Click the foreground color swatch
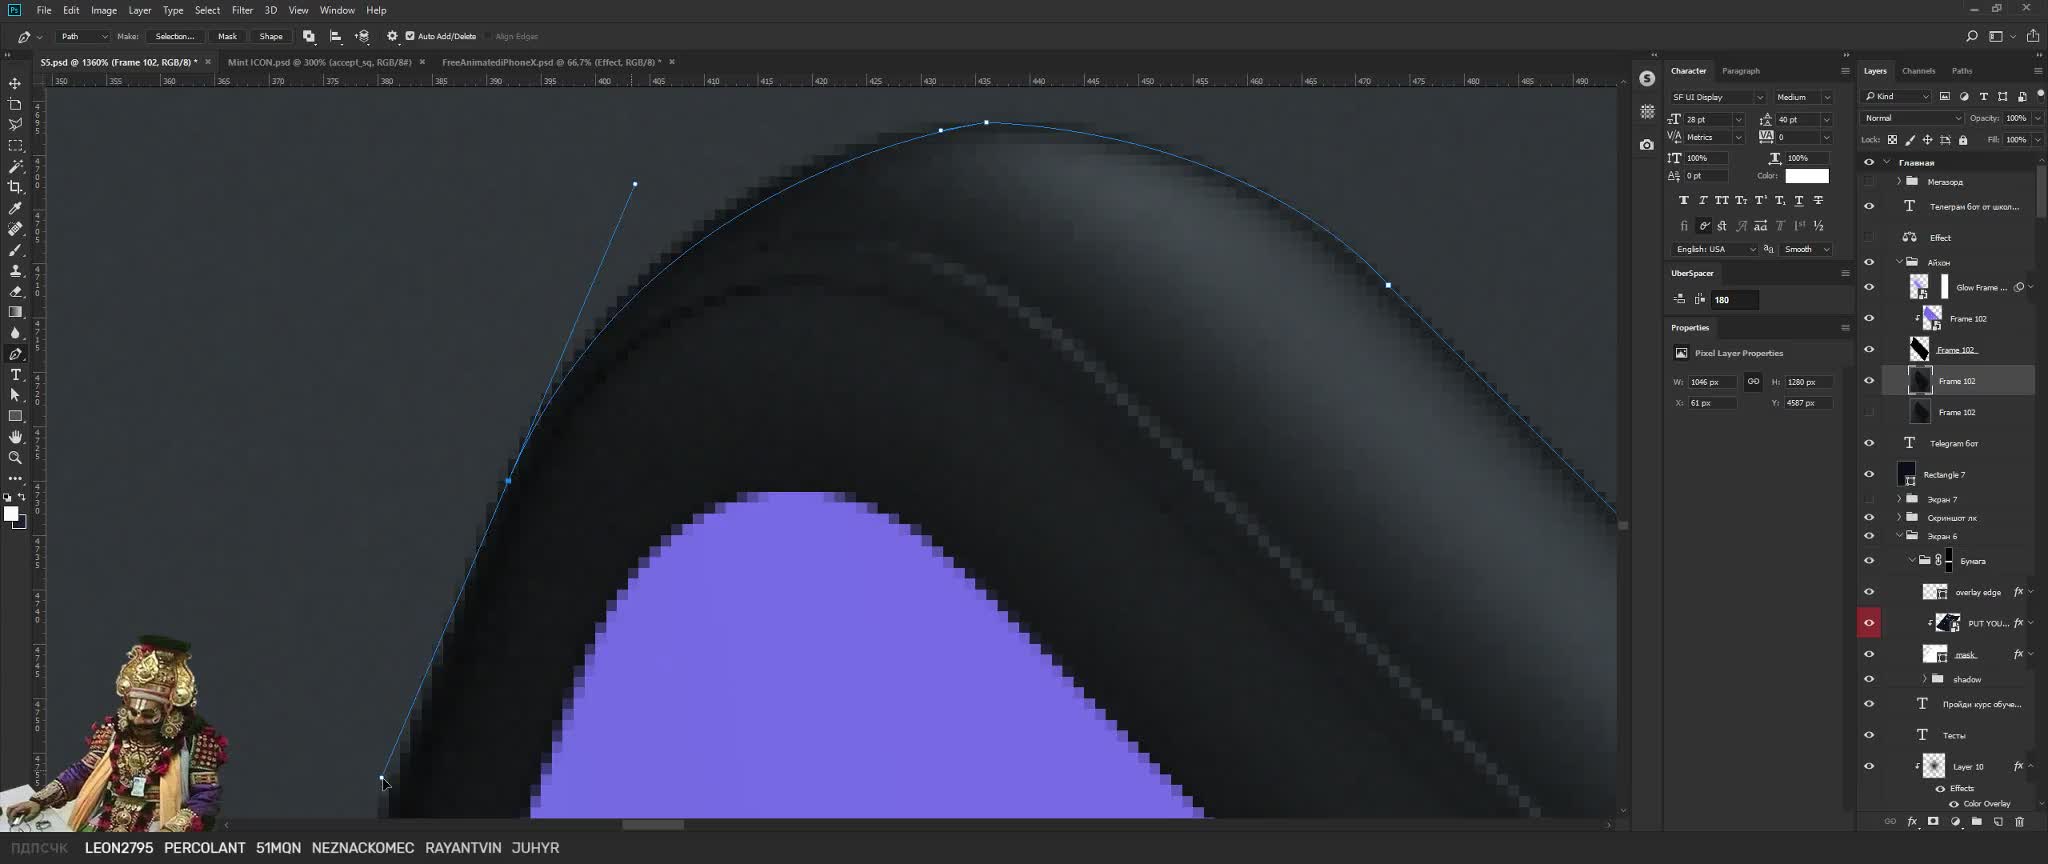Viewport: 2048px width, 864px height. point(11,514)
